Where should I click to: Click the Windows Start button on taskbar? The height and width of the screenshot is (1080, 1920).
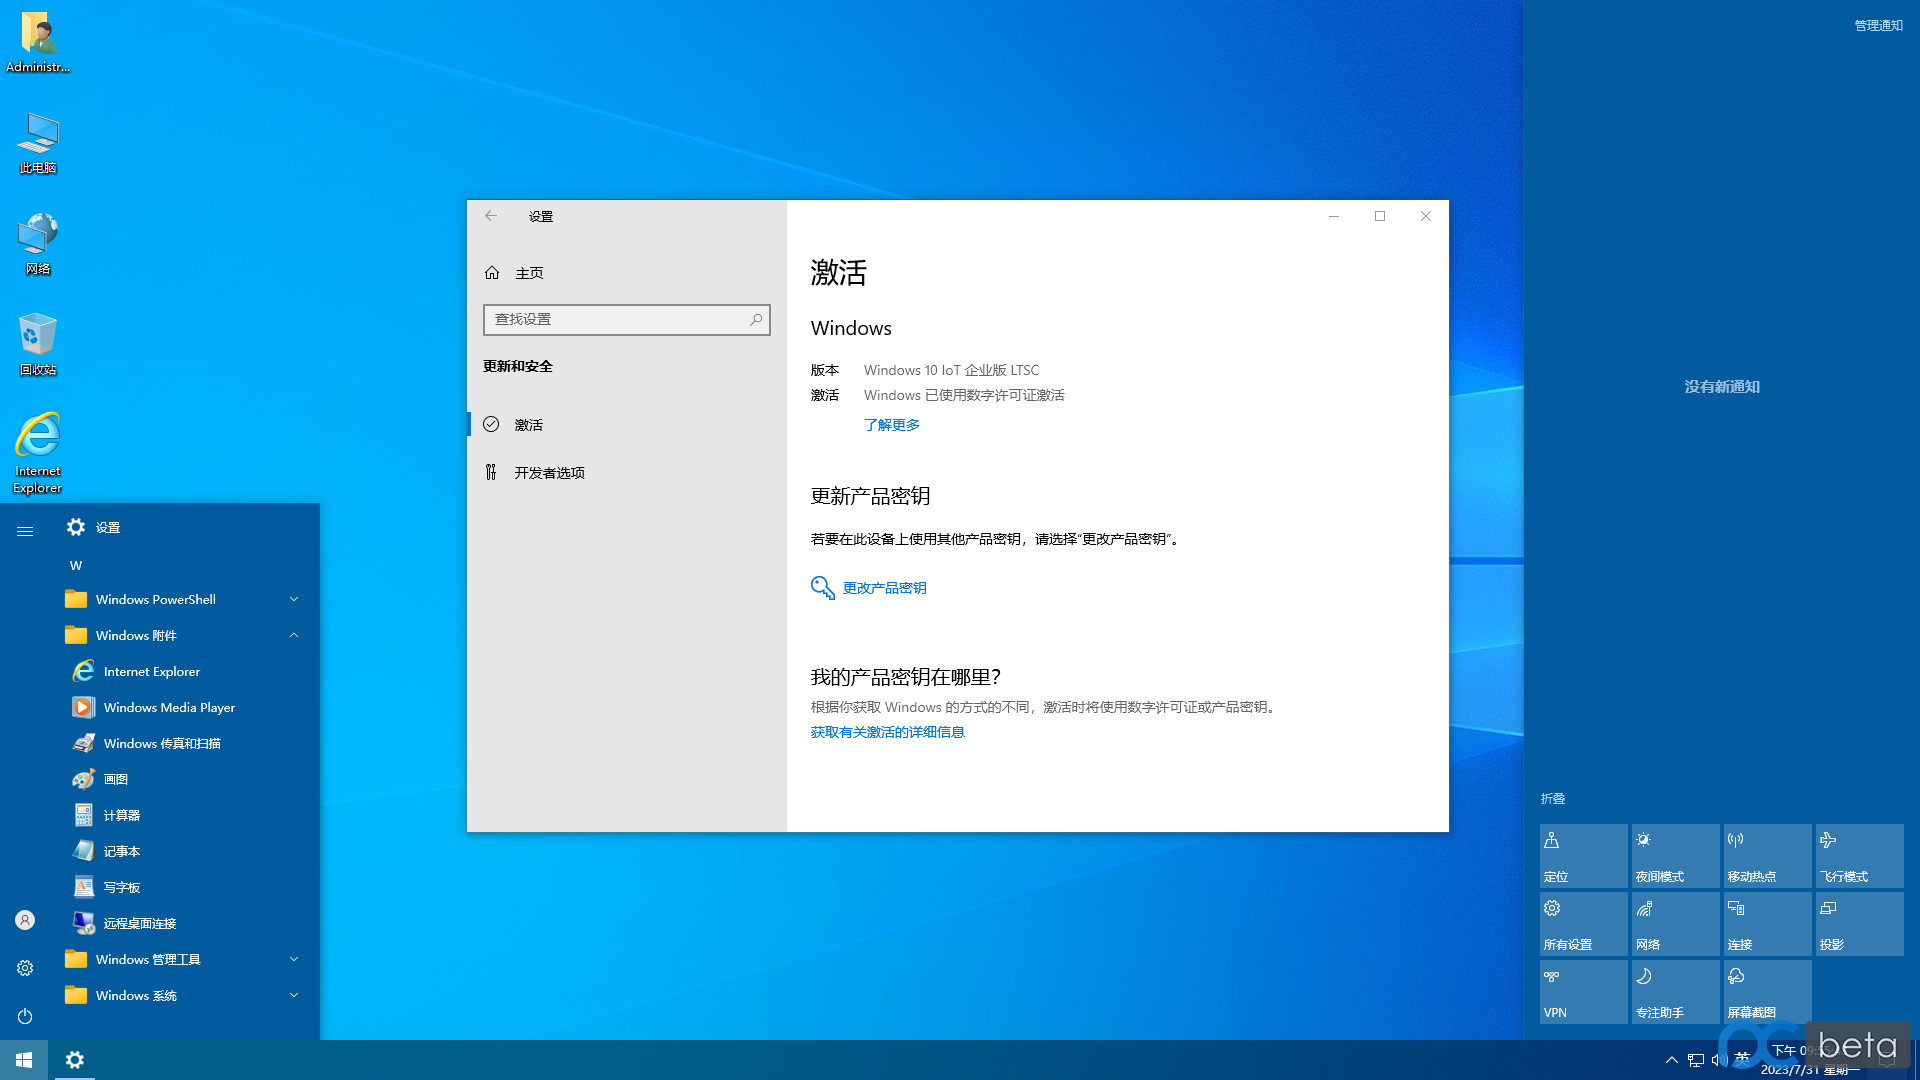pyautogui.click(x=24, y=1060)
